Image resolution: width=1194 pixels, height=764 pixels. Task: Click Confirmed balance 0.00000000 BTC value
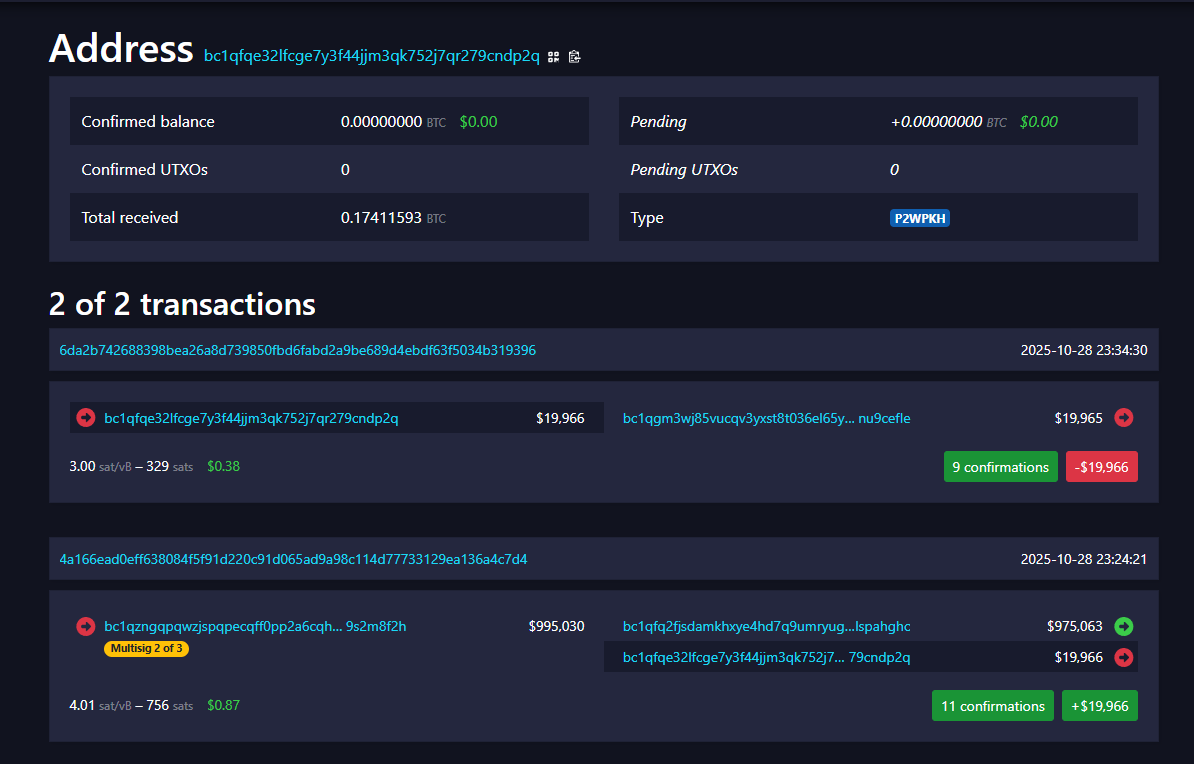tap(393, 122)
